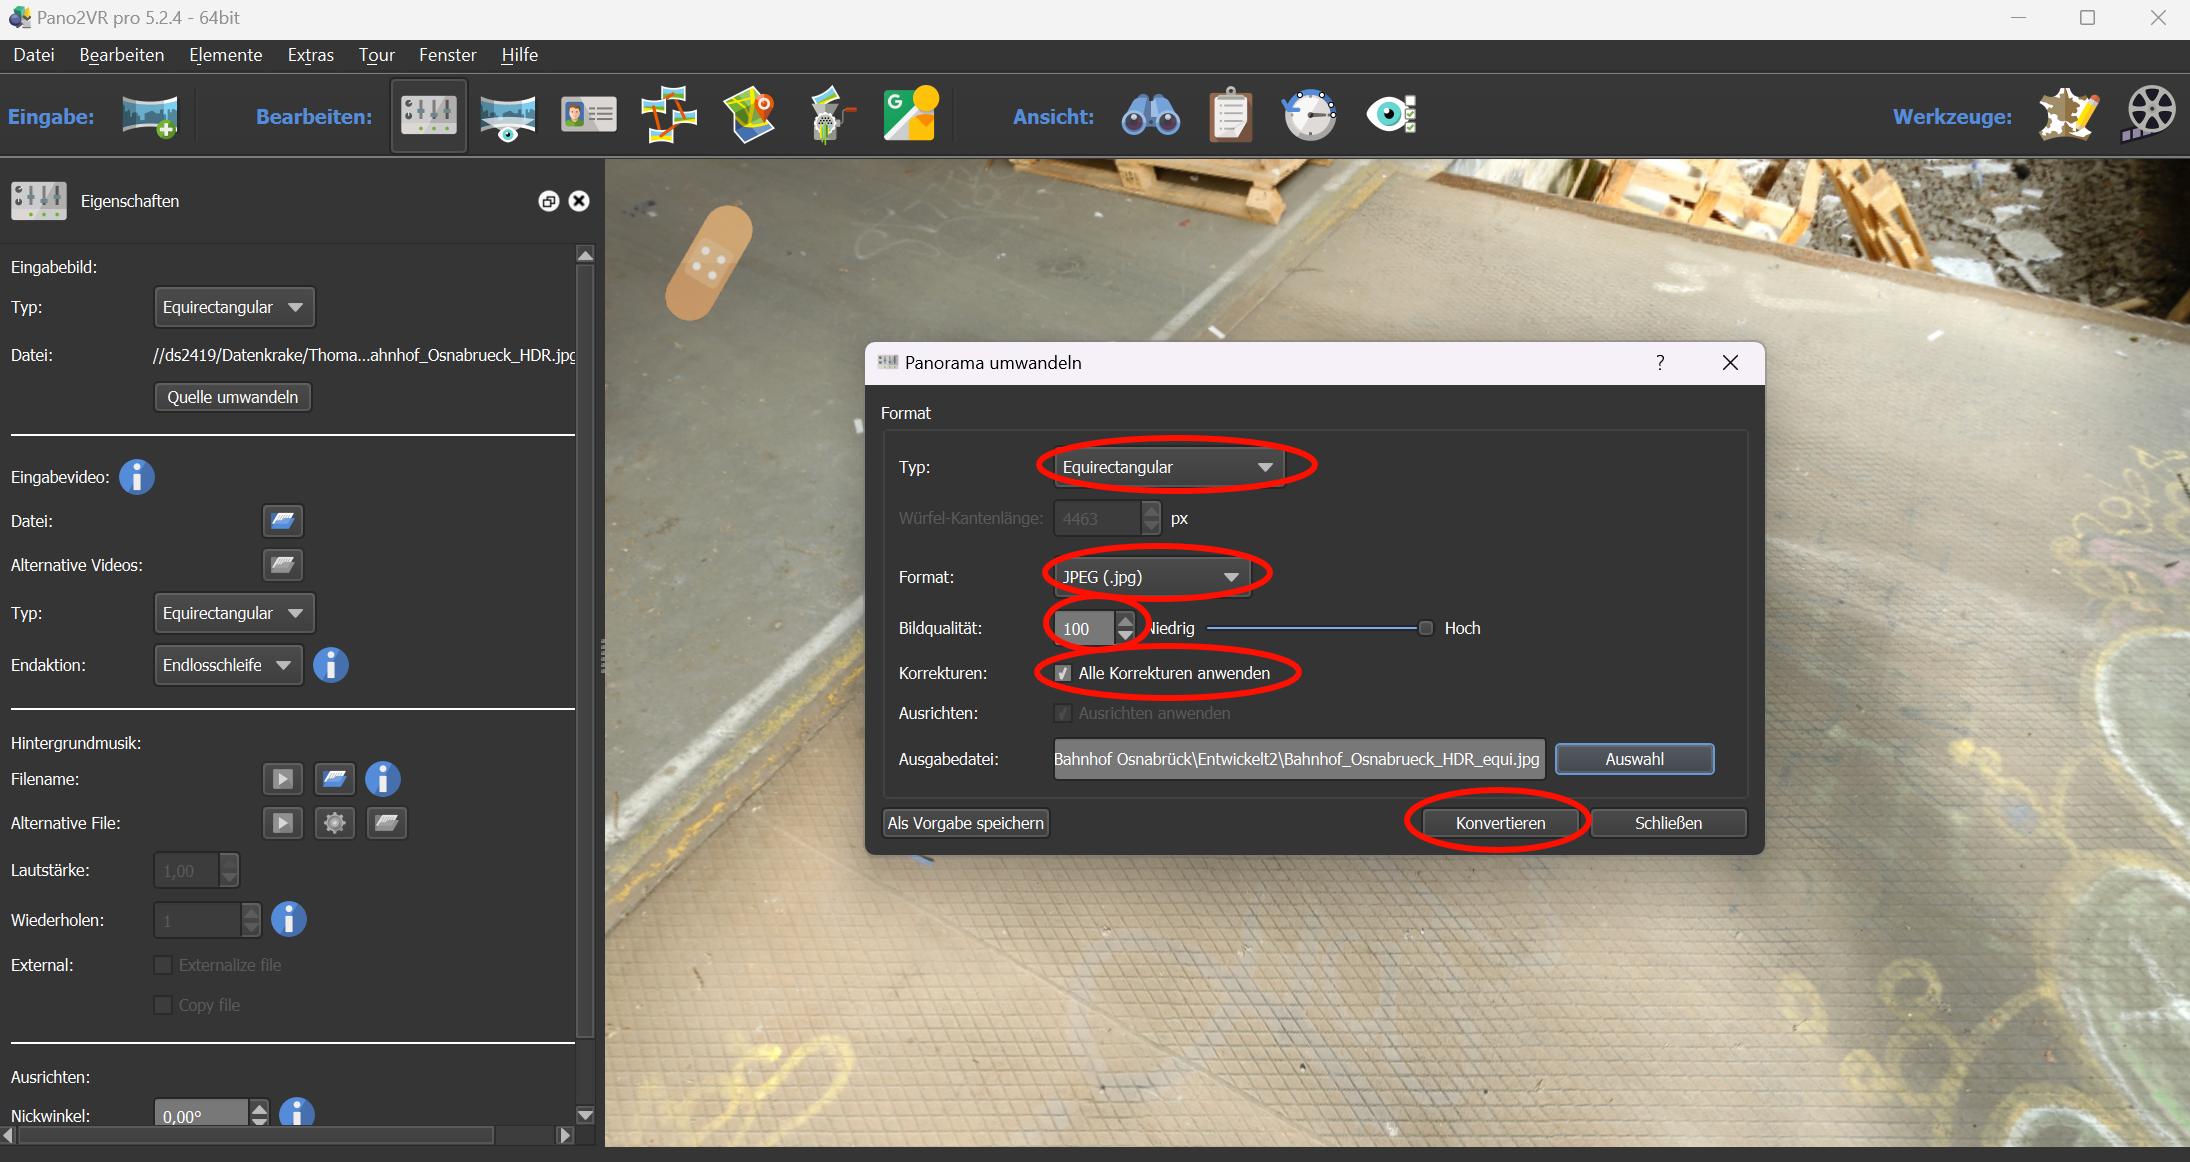
Task: Open the Viewing Parameters panorama icon
Action: point(508,117)
